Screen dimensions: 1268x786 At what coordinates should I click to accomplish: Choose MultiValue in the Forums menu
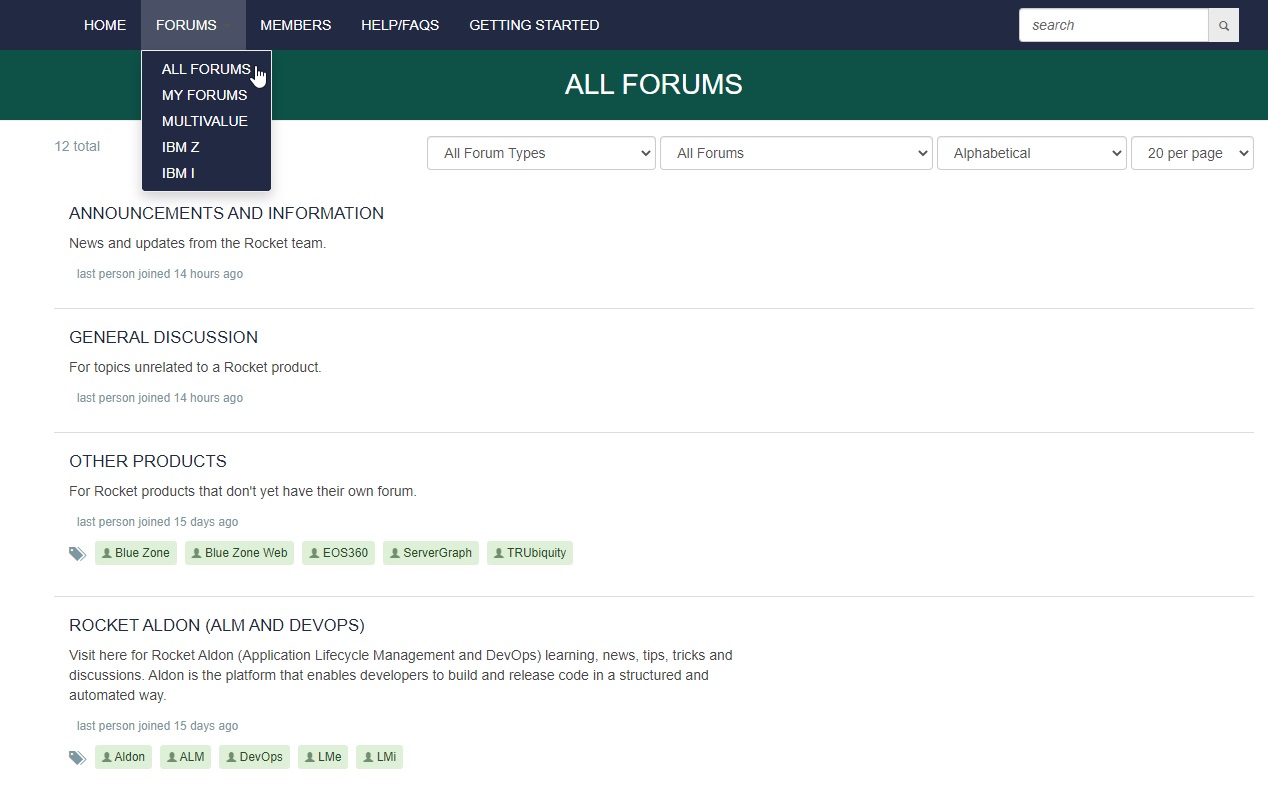[x=204, y=121]
